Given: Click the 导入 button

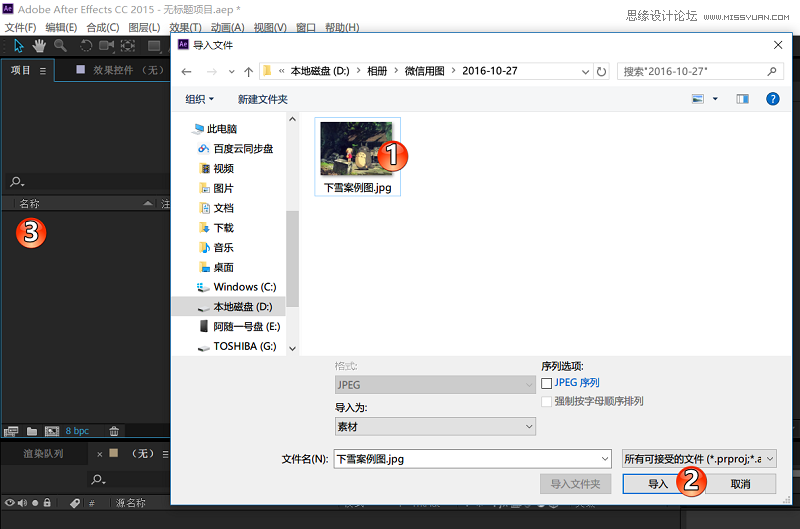Looking at the screenshot, I should 656,484.
